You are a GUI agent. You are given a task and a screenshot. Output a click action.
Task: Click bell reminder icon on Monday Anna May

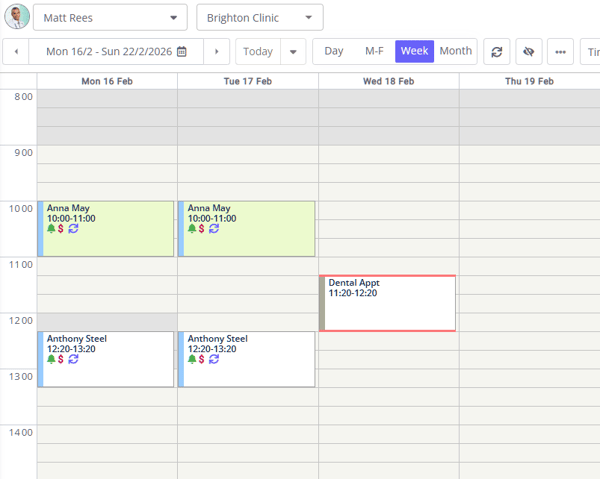[x=51, y=229]
